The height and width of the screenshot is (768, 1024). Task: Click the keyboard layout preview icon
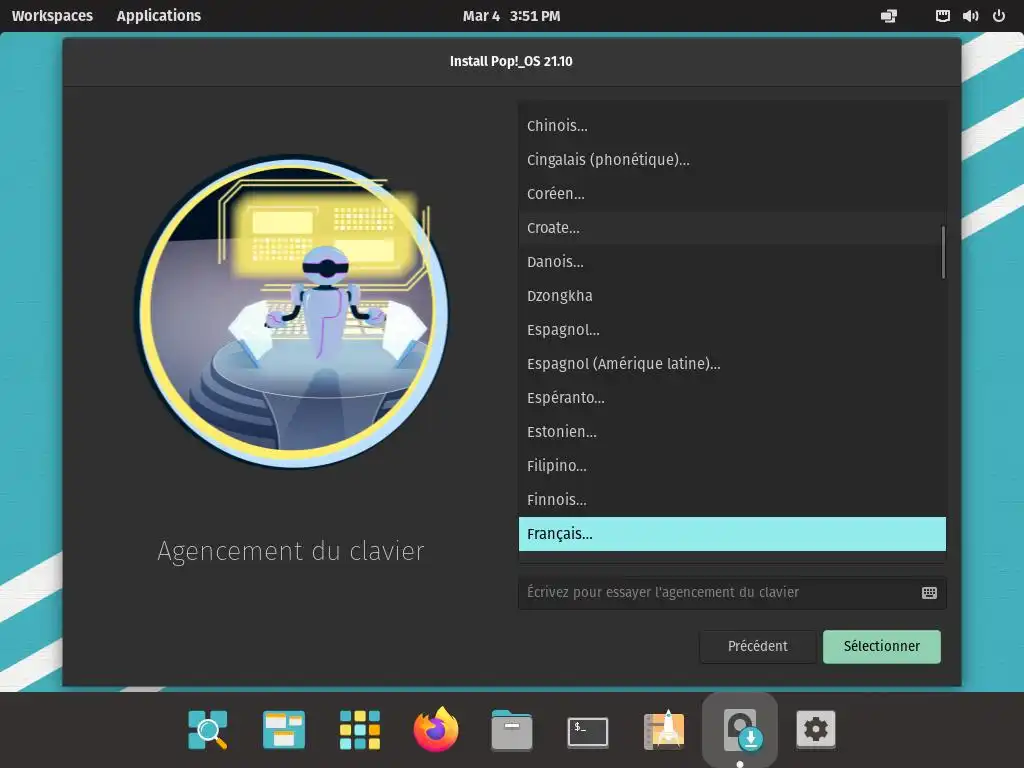click(929, 592)
